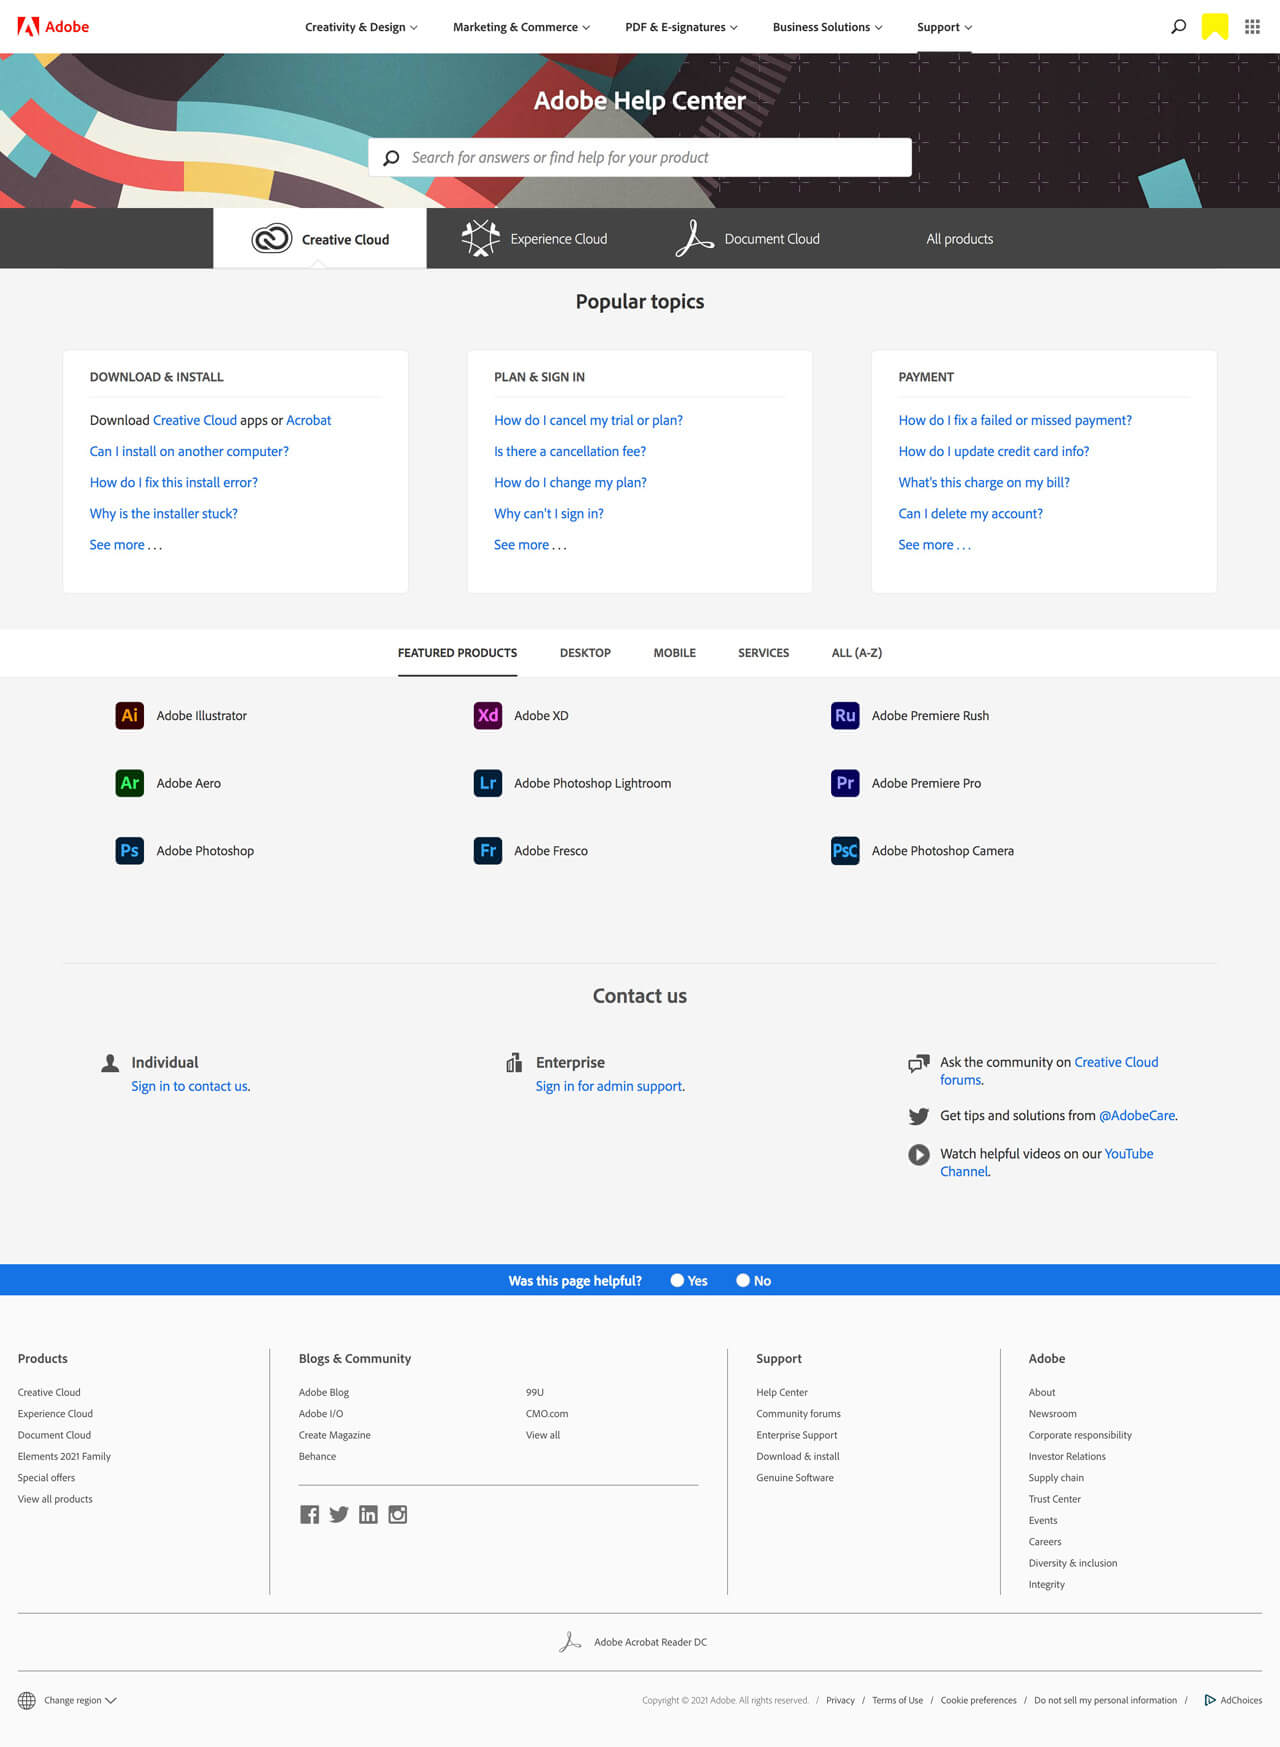Image resolution: width=1280 pixels, height=1747 pixels.
Task: Open Adobe XD Xd icon
Action: [x=488, y=715]
